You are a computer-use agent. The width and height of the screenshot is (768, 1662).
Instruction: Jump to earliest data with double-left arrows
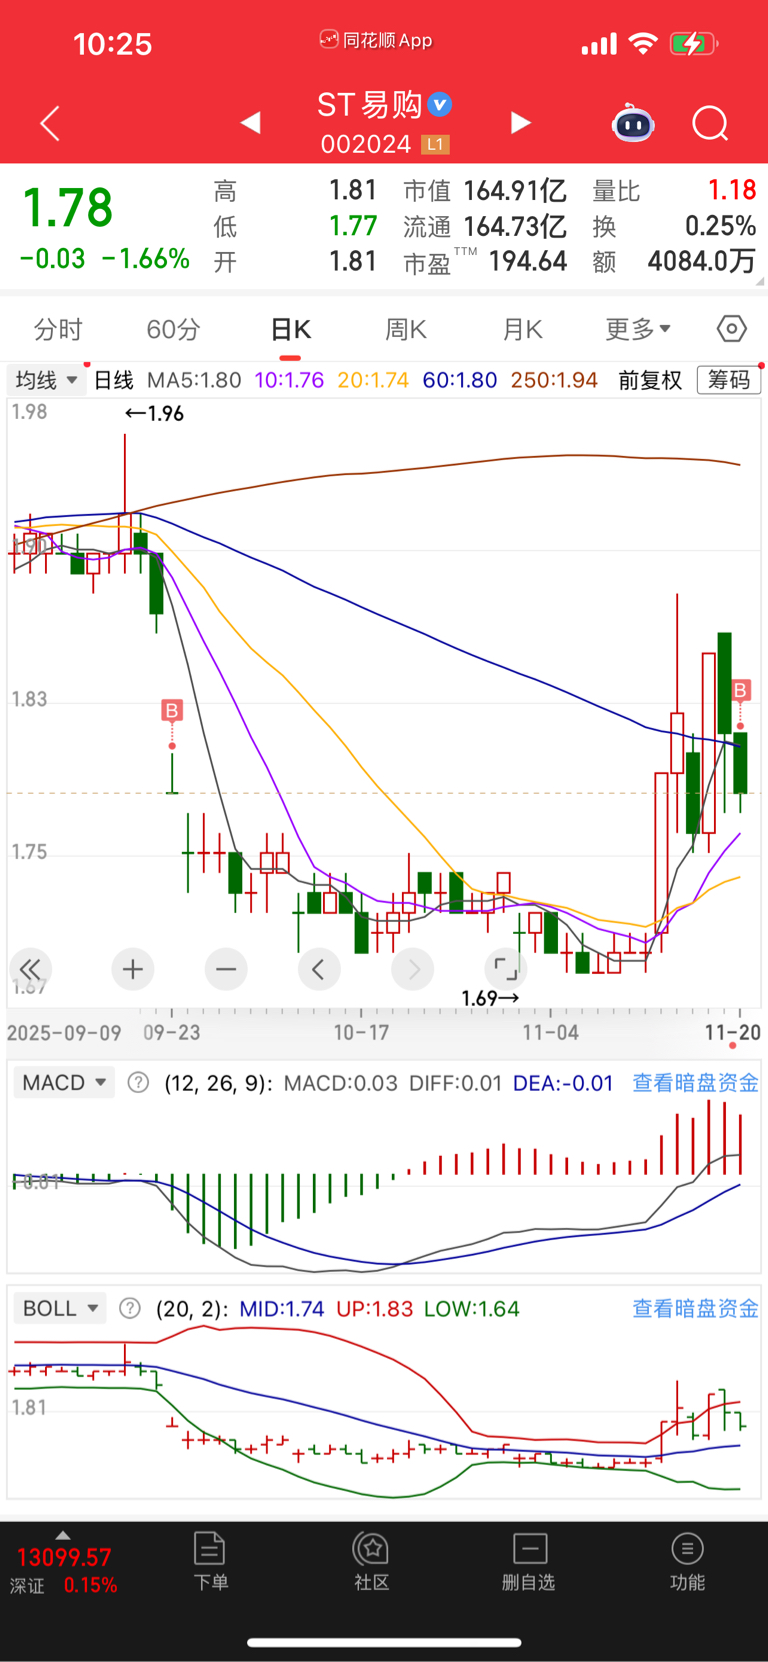pos(30,969)
